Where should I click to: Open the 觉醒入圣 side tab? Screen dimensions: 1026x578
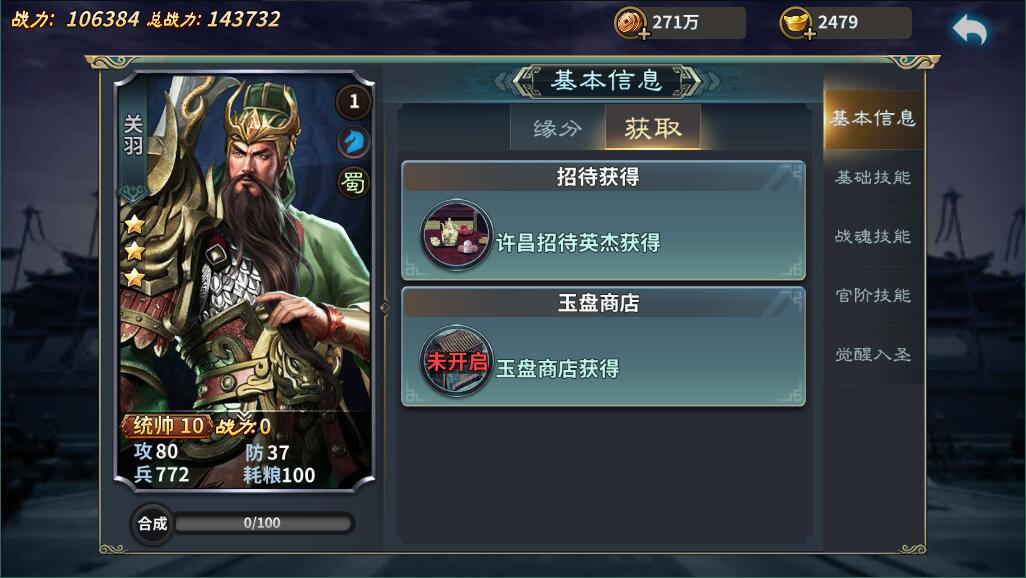pos(873,354)
